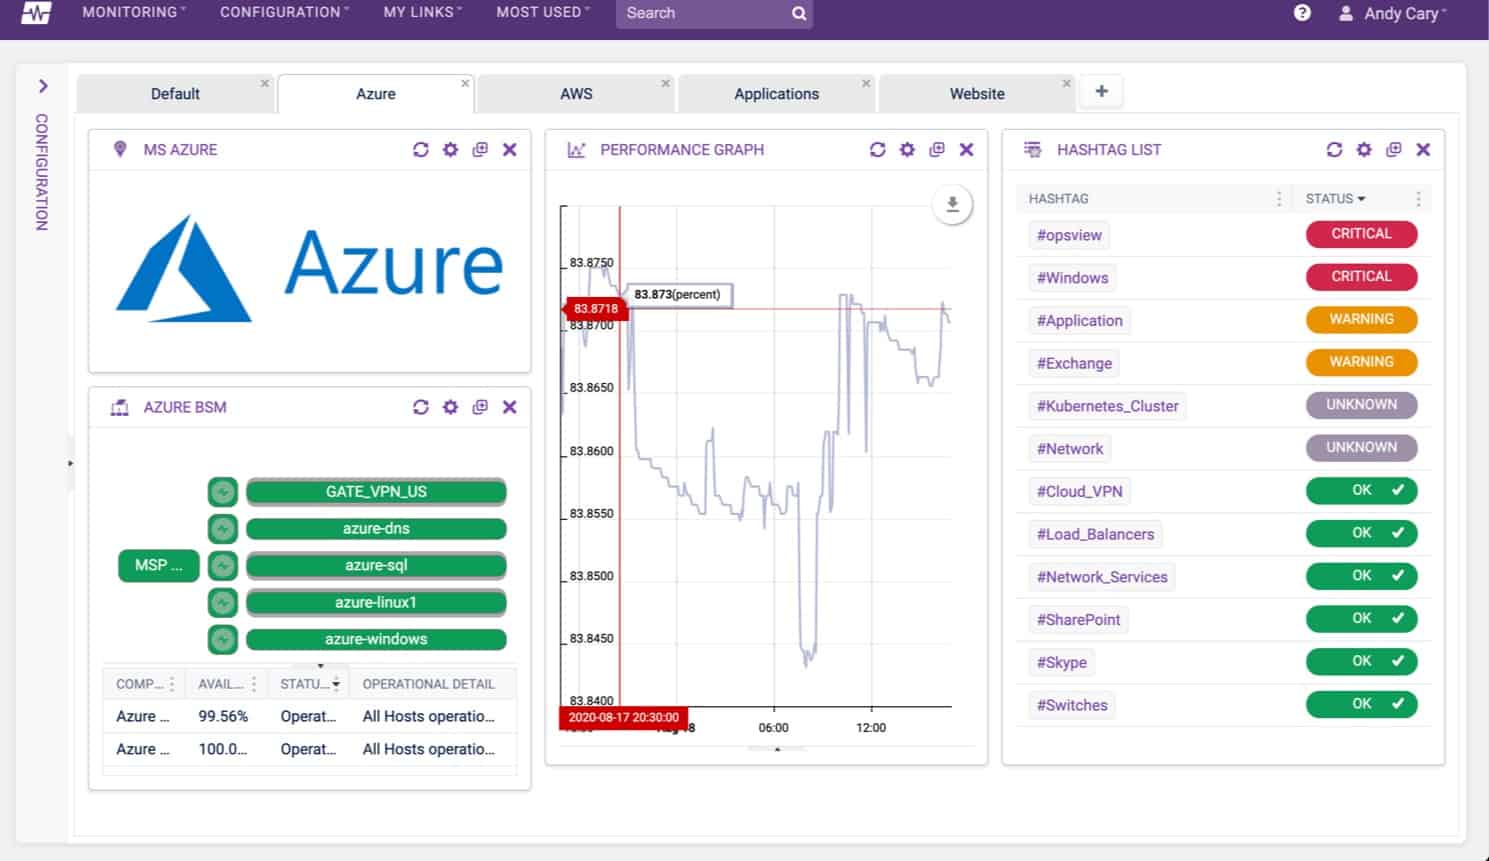Remove the MS AZURE dashlet
This screenshot has height=861, width=1489.
(510, 149)
